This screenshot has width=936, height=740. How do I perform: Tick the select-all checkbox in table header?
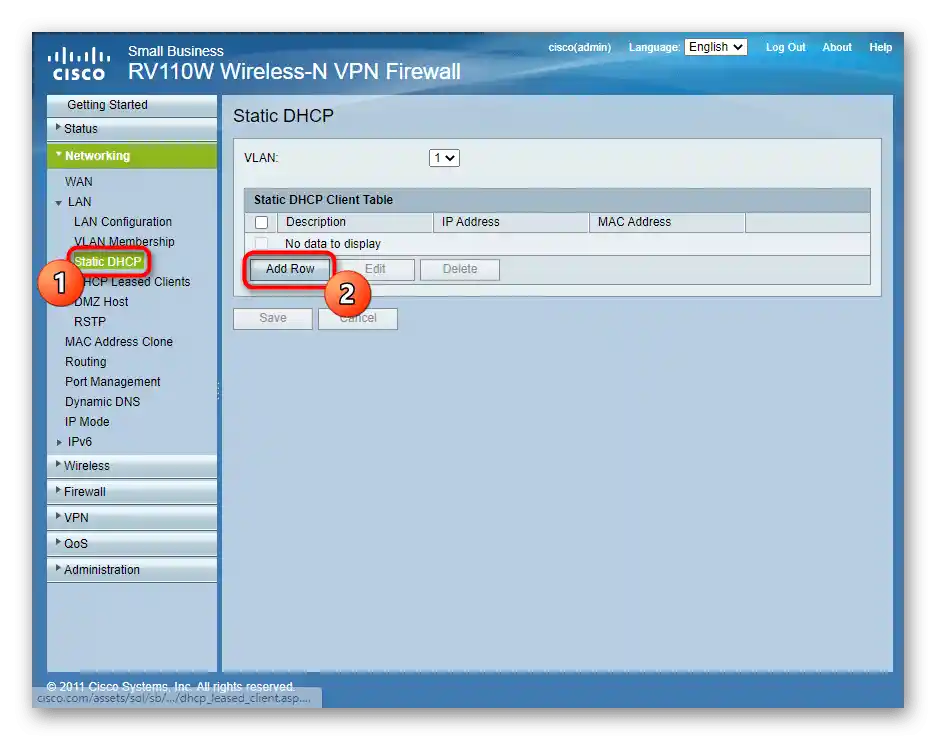point(261,222)
